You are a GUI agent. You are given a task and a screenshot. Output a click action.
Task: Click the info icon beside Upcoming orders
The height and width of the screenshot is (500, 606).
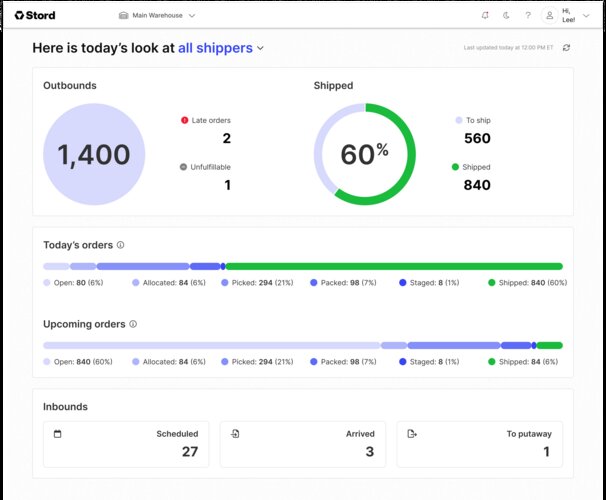(x=133, y=324)
